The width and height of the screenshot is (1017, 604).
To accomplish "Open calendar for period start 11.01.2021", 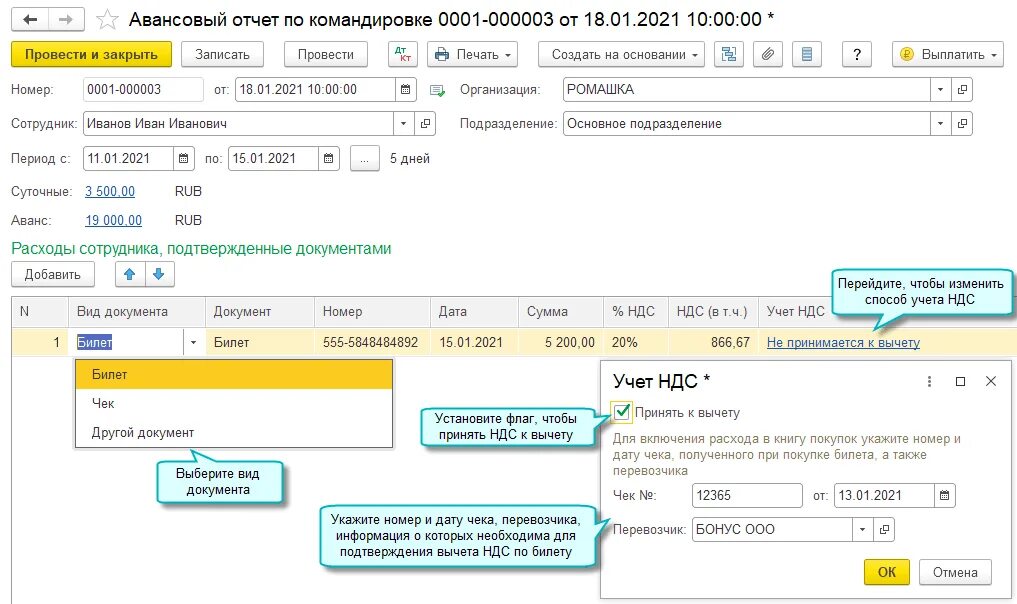I will pyautogui.click(x=184, y=158).
